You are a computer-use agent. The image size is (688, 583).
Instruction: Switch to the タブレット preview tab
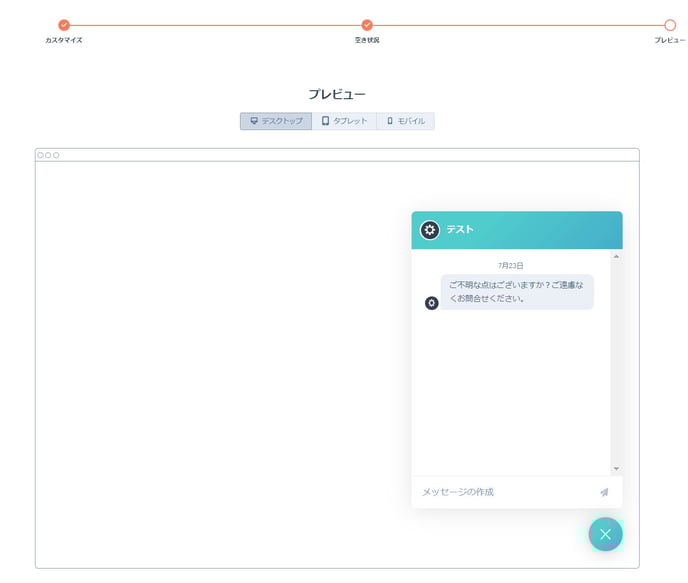pyautogui.click(x=344, y=121)
